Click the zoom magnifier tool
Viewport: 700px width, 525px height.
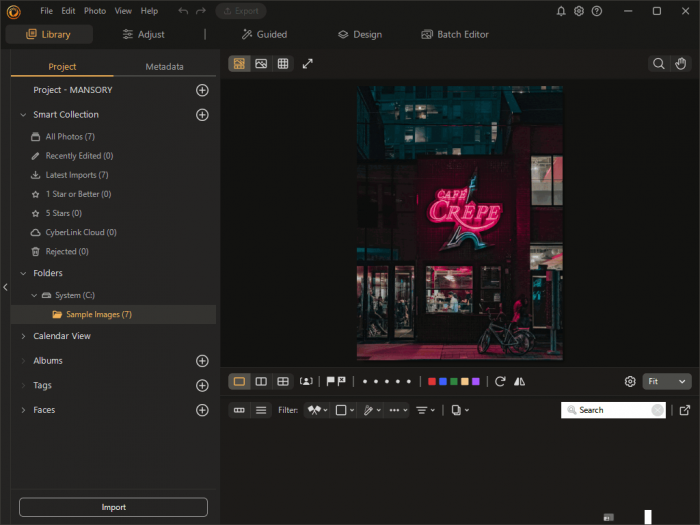(x=659, y=64)
